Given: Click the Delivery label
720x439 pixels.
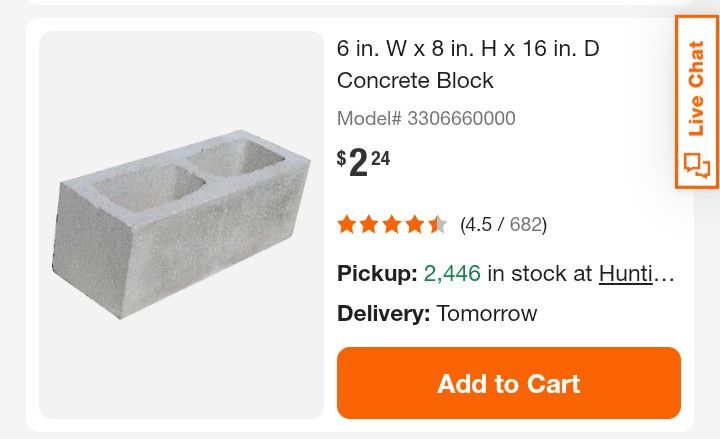Looking at the screenshot, I should 383,313.
